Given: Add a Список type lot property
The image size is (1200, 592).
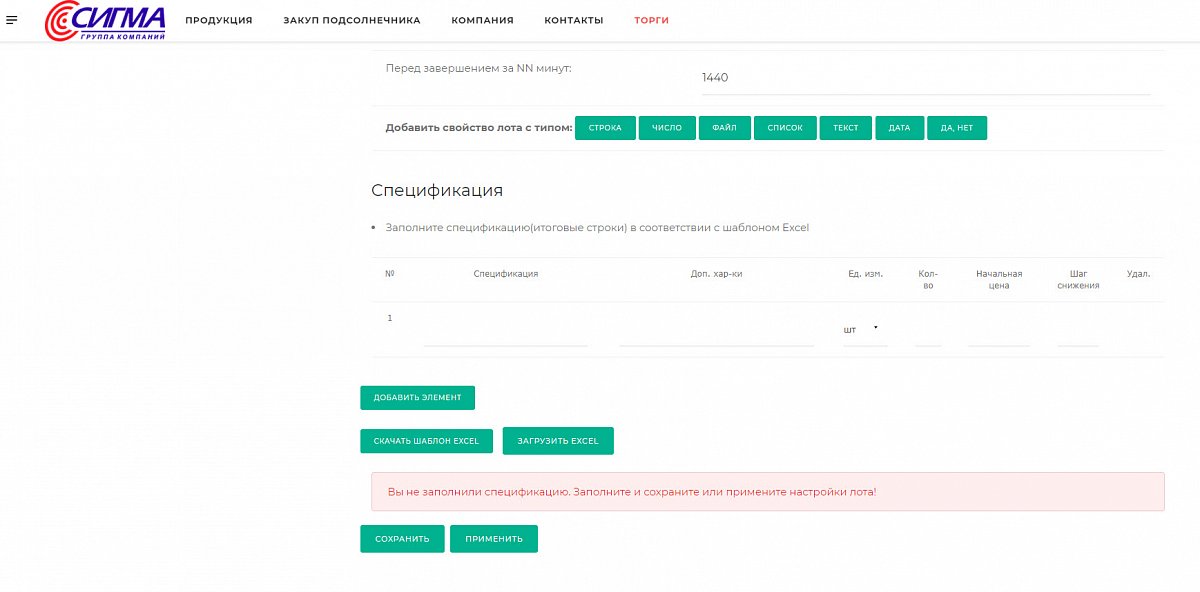Looking at the screenshot, I should [785, 128].
